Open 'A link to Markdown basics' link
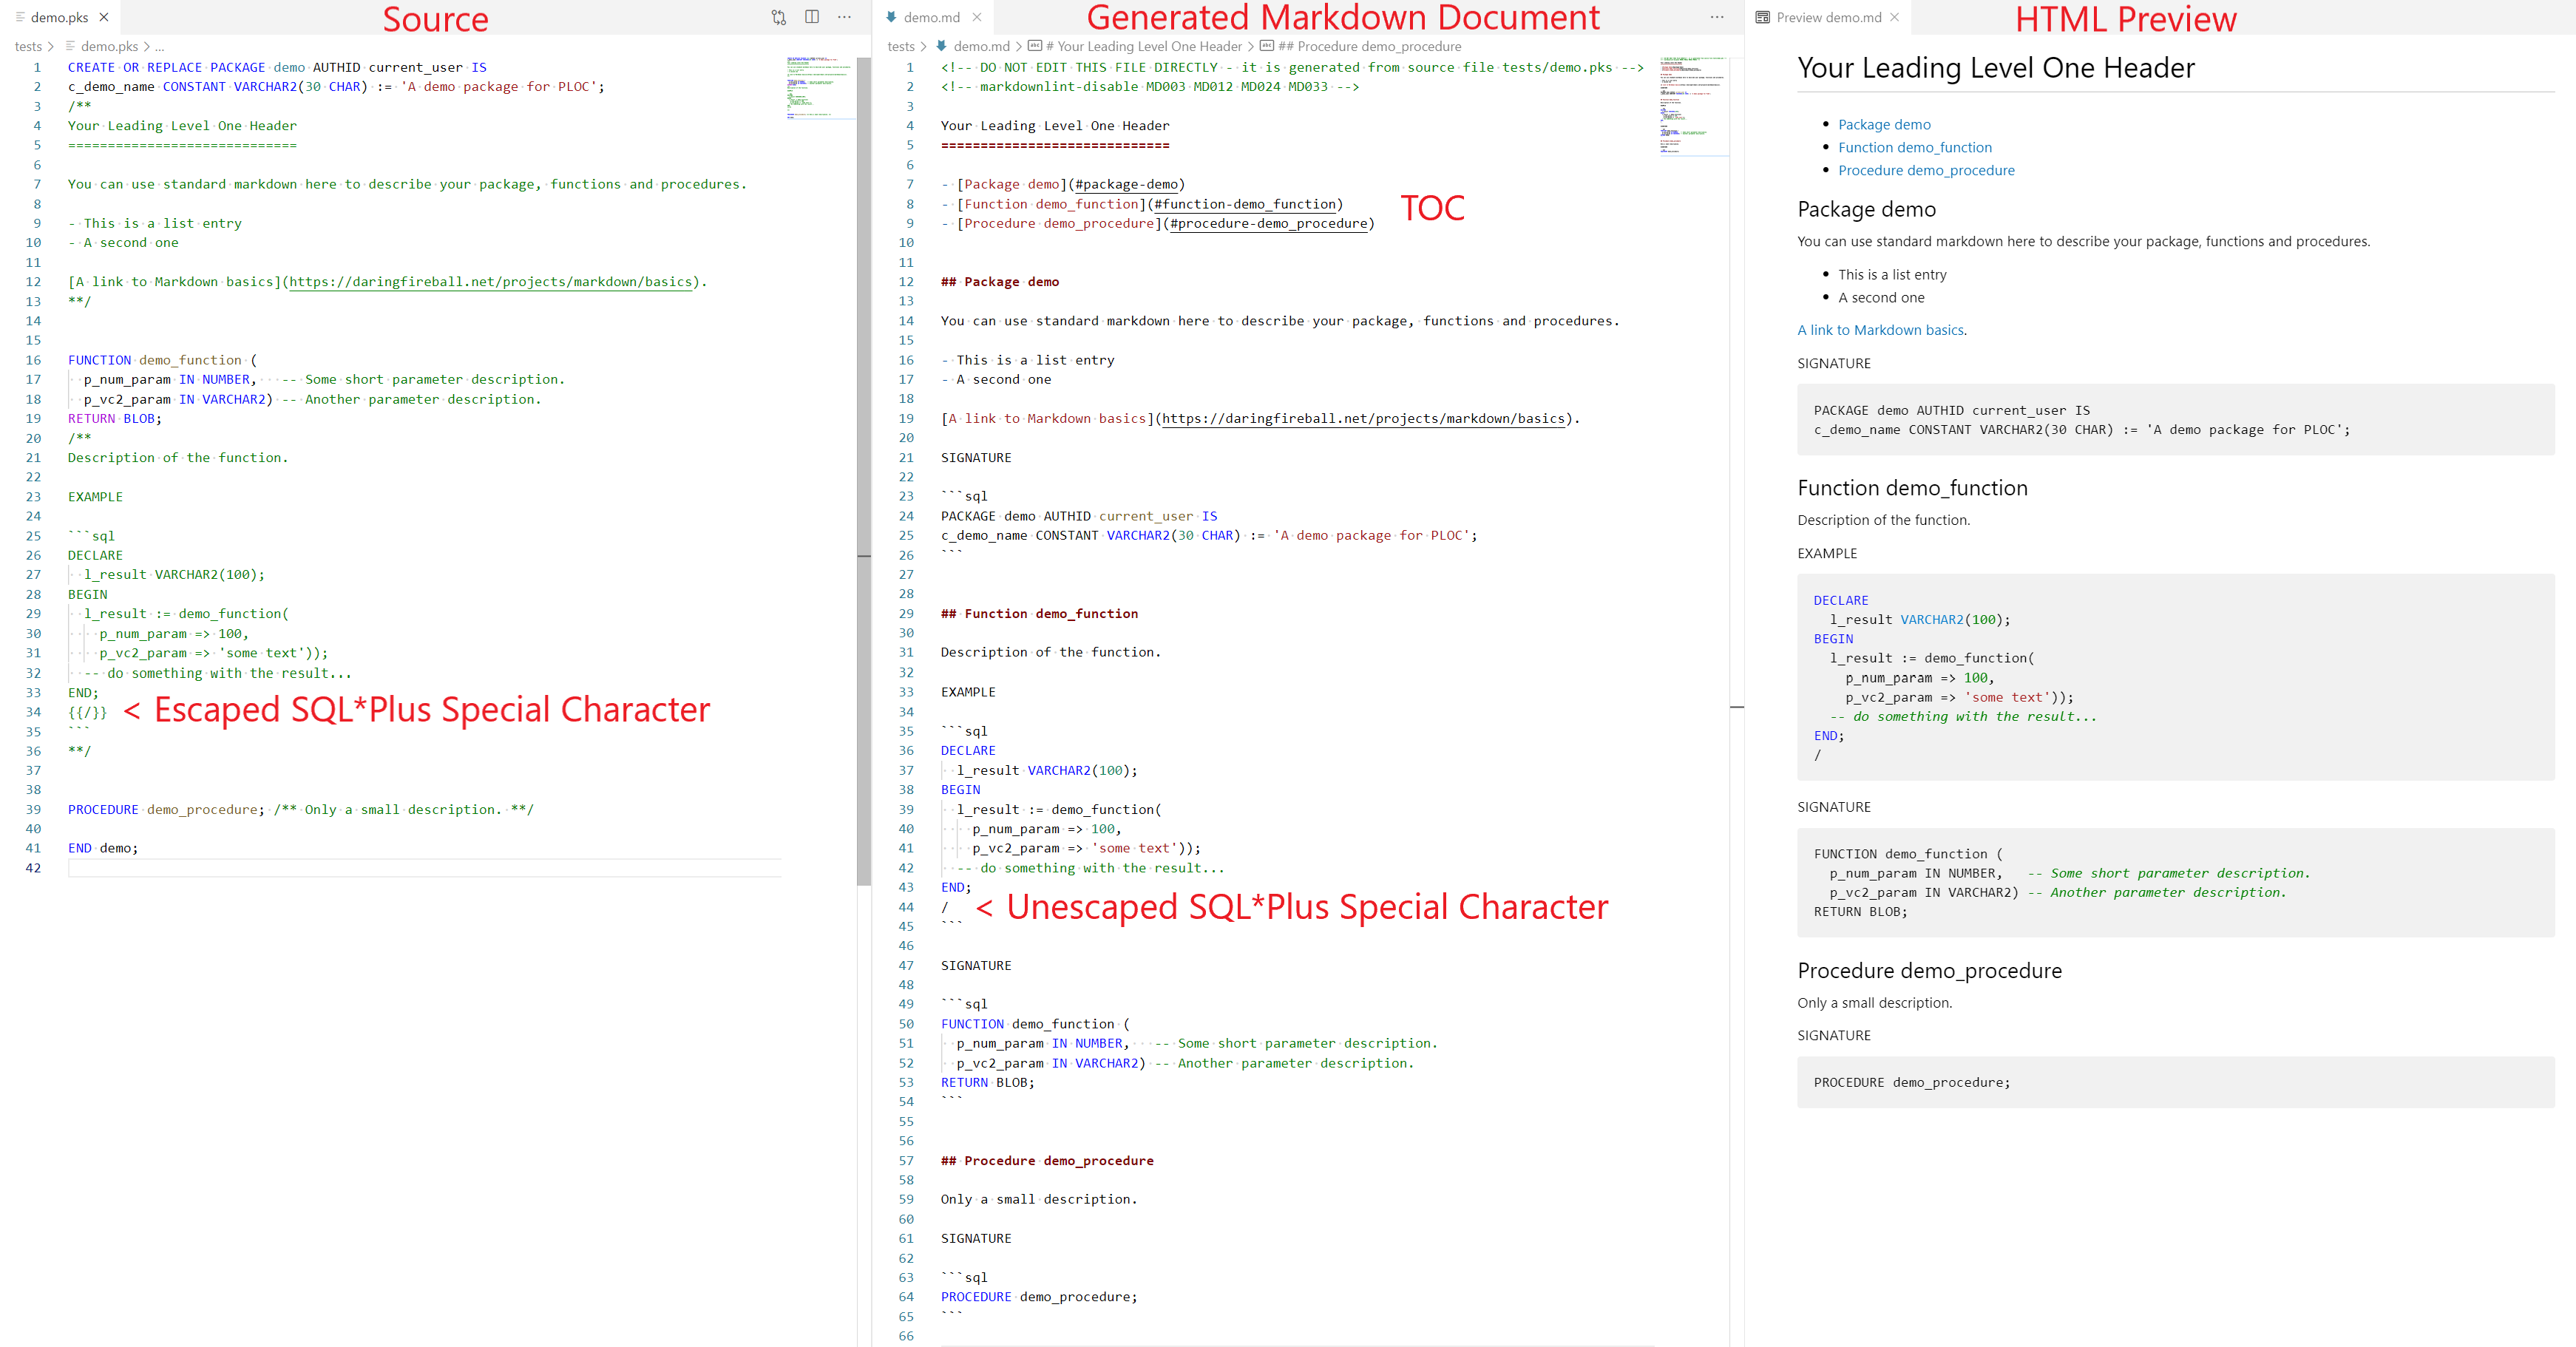 (1880, 330)
